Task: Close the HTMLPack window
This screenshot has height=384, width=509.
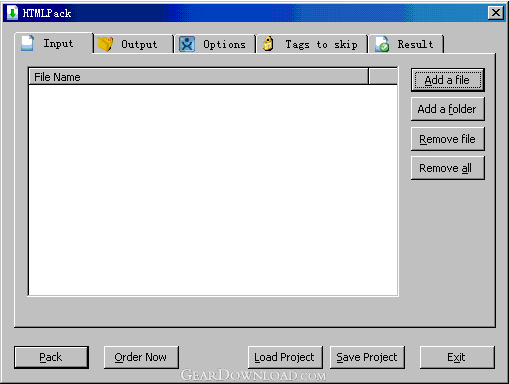Action: tap(496, 13)
